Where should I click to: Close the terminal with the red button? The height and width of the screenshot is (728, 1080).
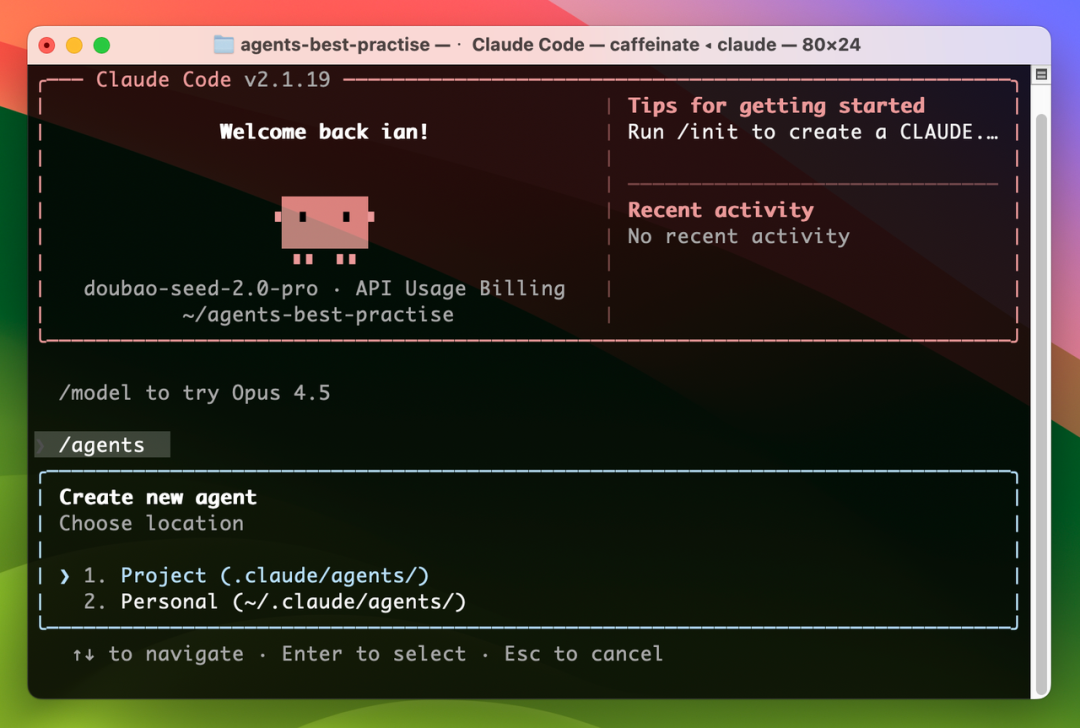tap(47, 45)
